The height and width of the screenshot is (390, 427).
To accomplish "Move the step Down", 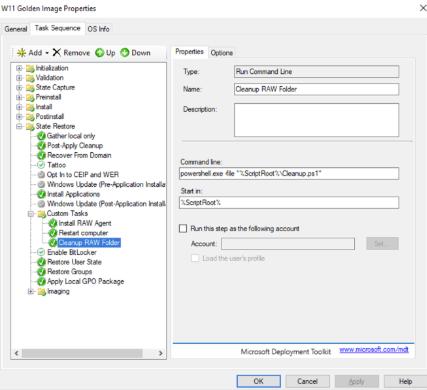I will pyautogui.click(x=135, y=53).
